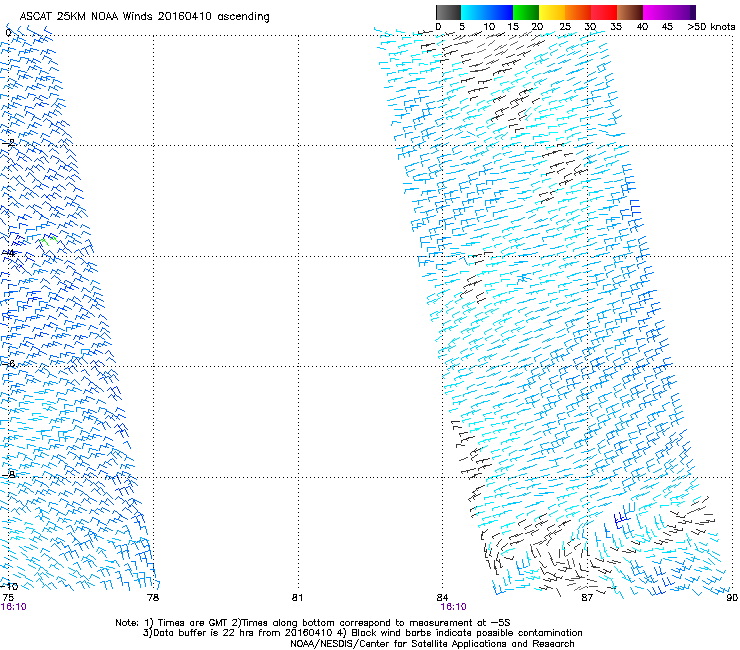The width and height of the screenshot is (740, 650).
Task: Click the longitude axis label 78
Action: tap(153, 598)
